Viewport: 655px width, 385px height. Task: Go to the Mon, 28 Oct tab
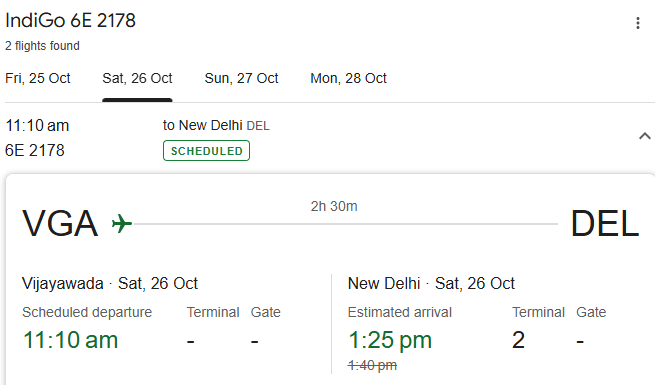348,78
